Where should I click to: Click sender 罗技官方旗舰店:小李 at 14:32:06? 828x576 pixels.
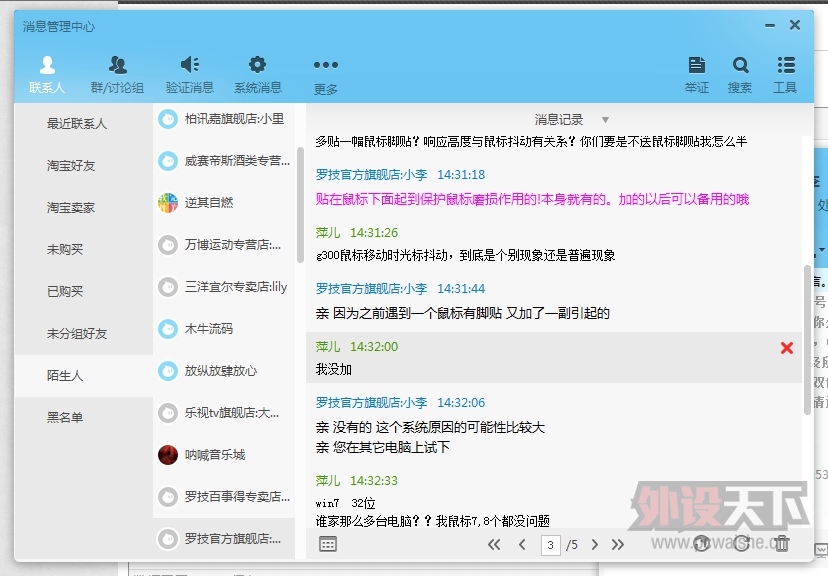click(x=371, y=403)
